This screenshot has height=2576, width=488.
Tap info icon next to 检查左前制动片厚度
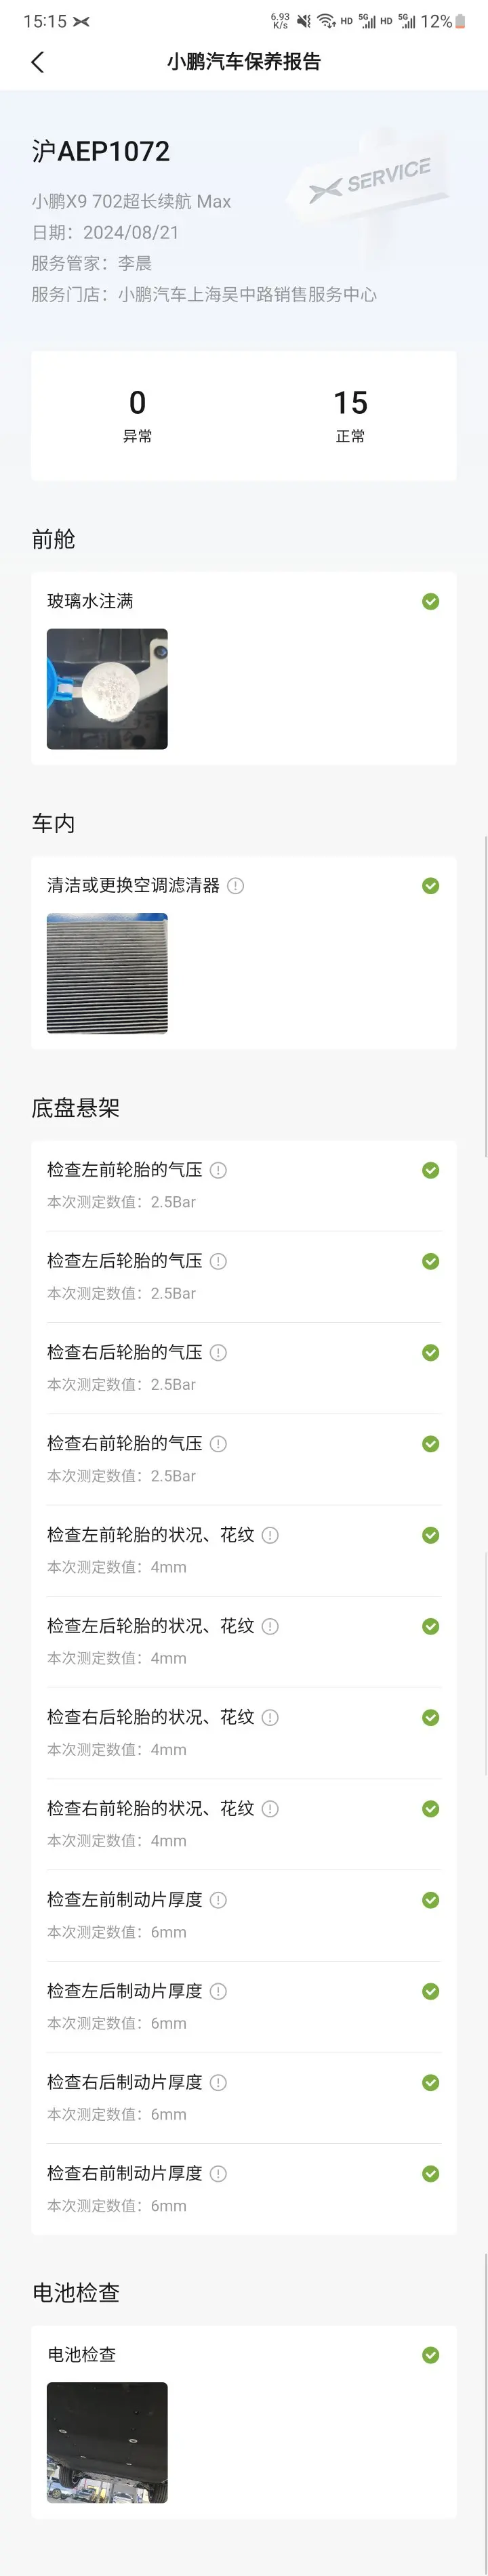(219, 1899)
